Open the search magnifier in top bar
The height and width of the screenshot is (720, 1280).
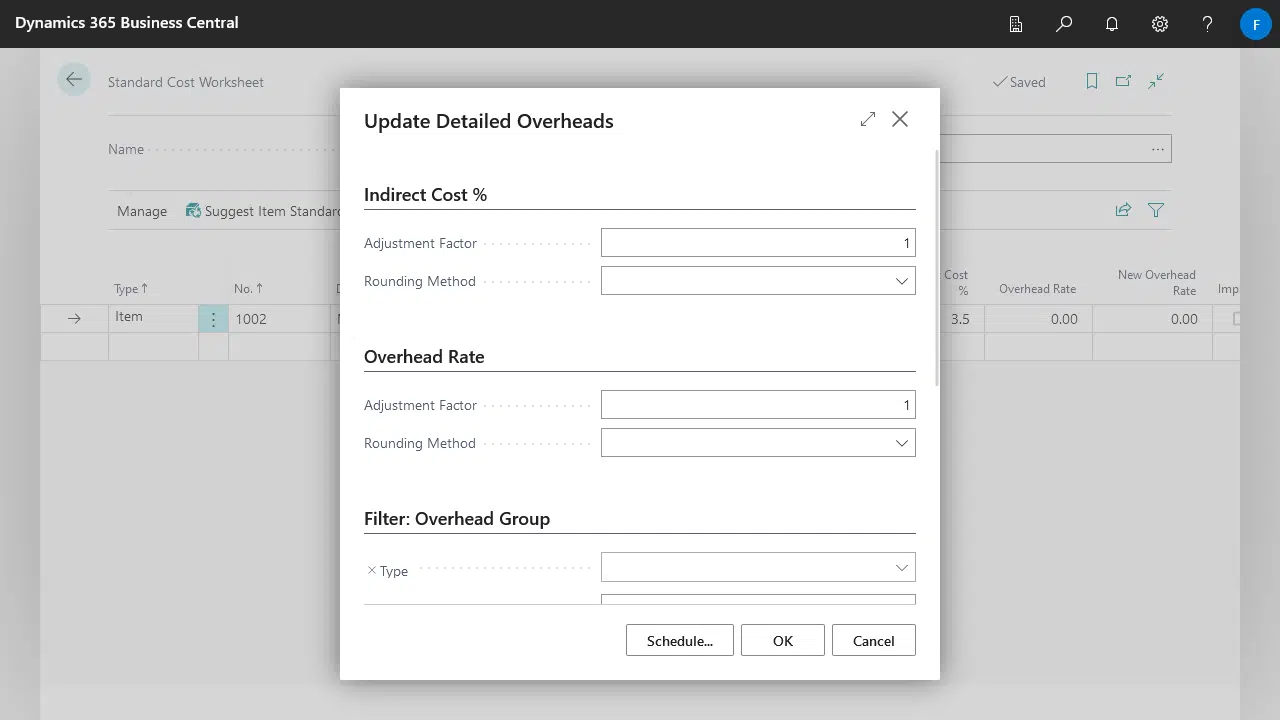(x=1064, y=24)
